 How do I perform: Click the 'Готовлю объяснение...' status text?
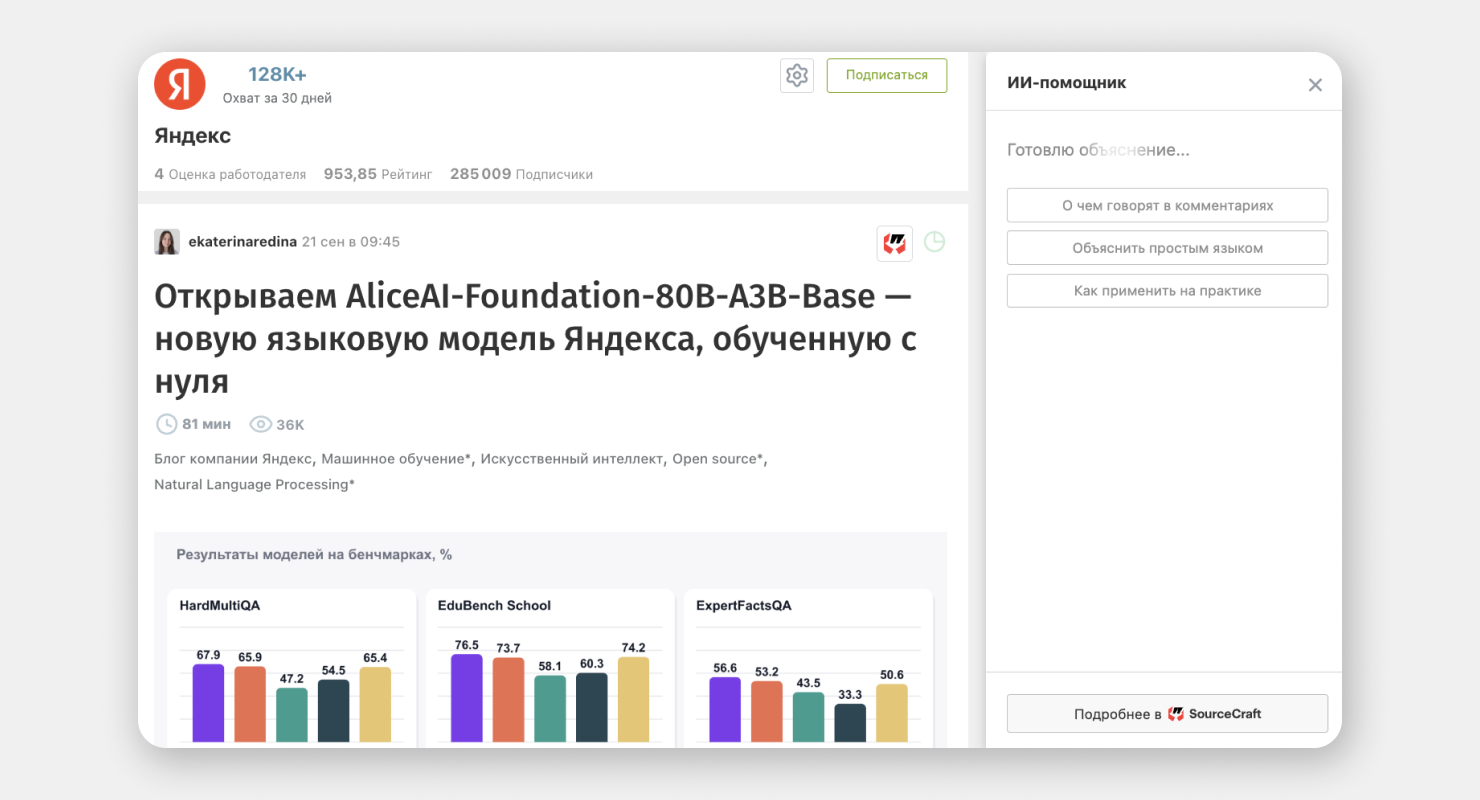(x=1098, y=150)
